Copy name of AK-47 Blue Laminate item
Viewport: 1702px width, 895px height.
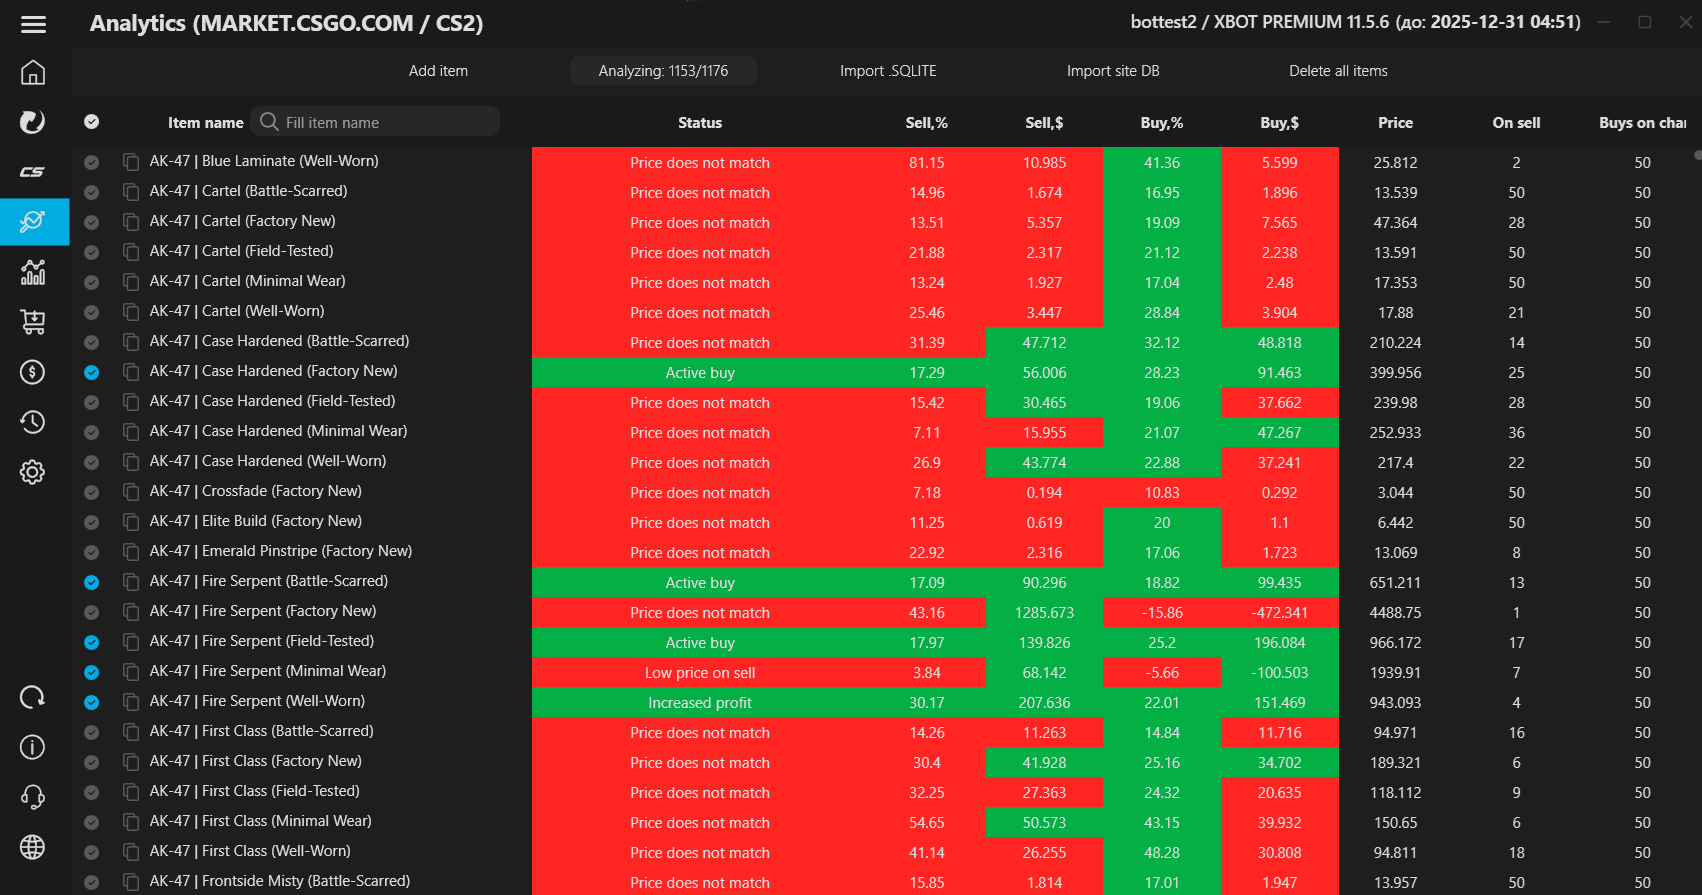131,162
